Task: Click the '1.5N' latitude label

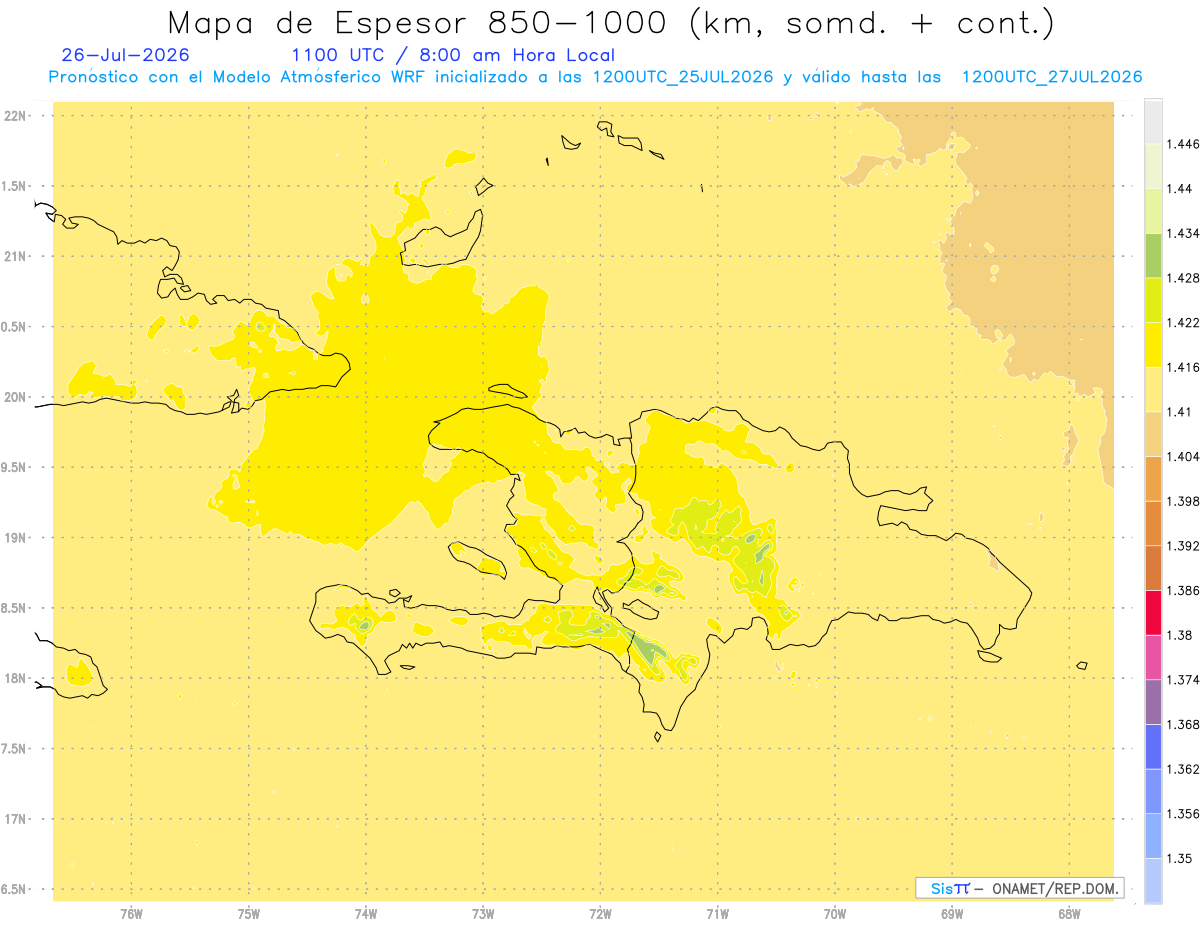Action: coord(14,186)
